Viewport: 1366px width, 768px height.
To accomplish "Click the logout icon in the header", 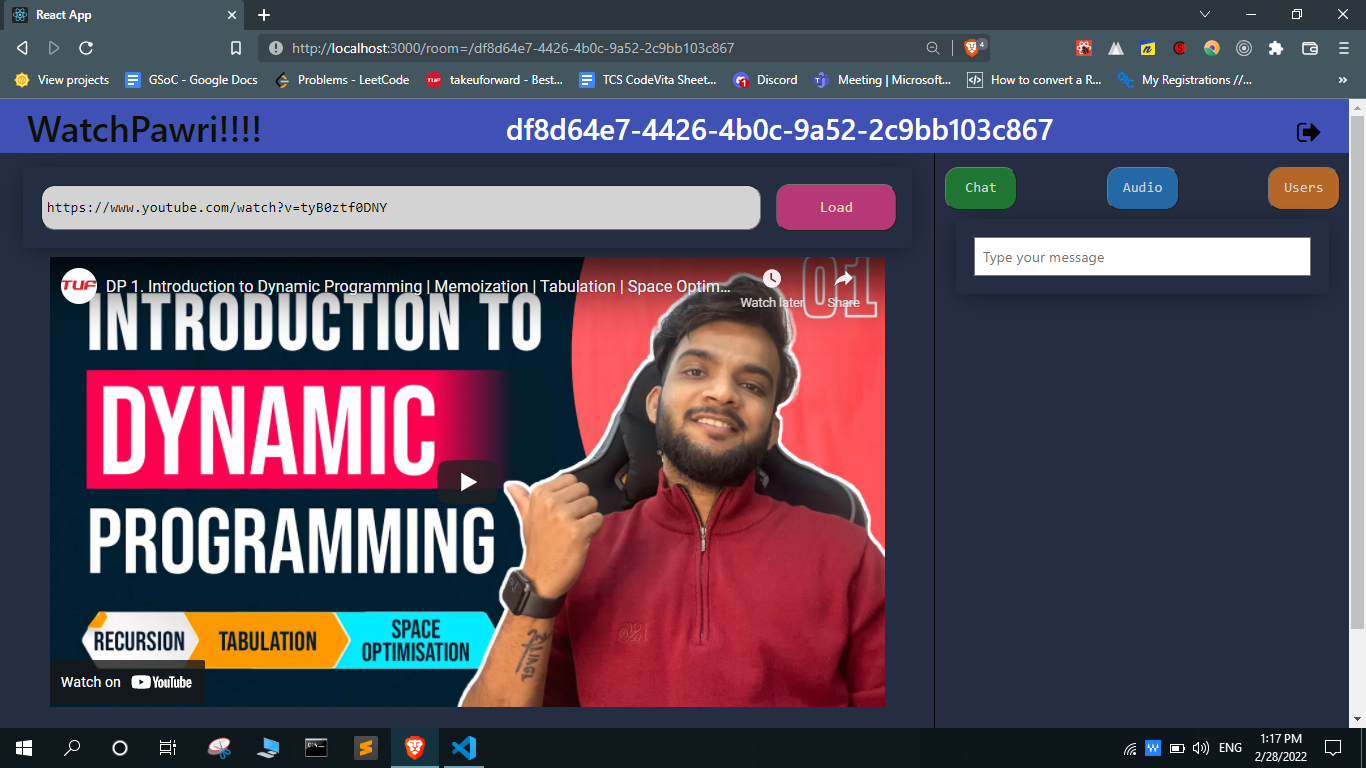I will pyautogui.click(x=1308, y=130).
